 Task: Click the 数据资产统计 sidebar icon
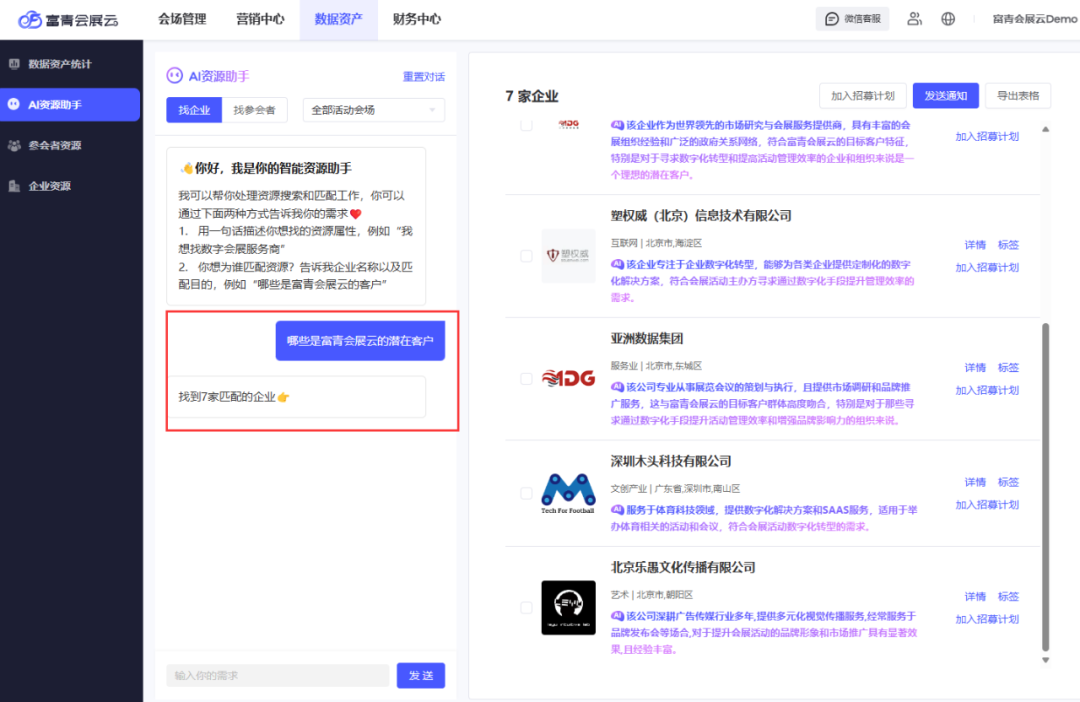(x=14, y=63)
